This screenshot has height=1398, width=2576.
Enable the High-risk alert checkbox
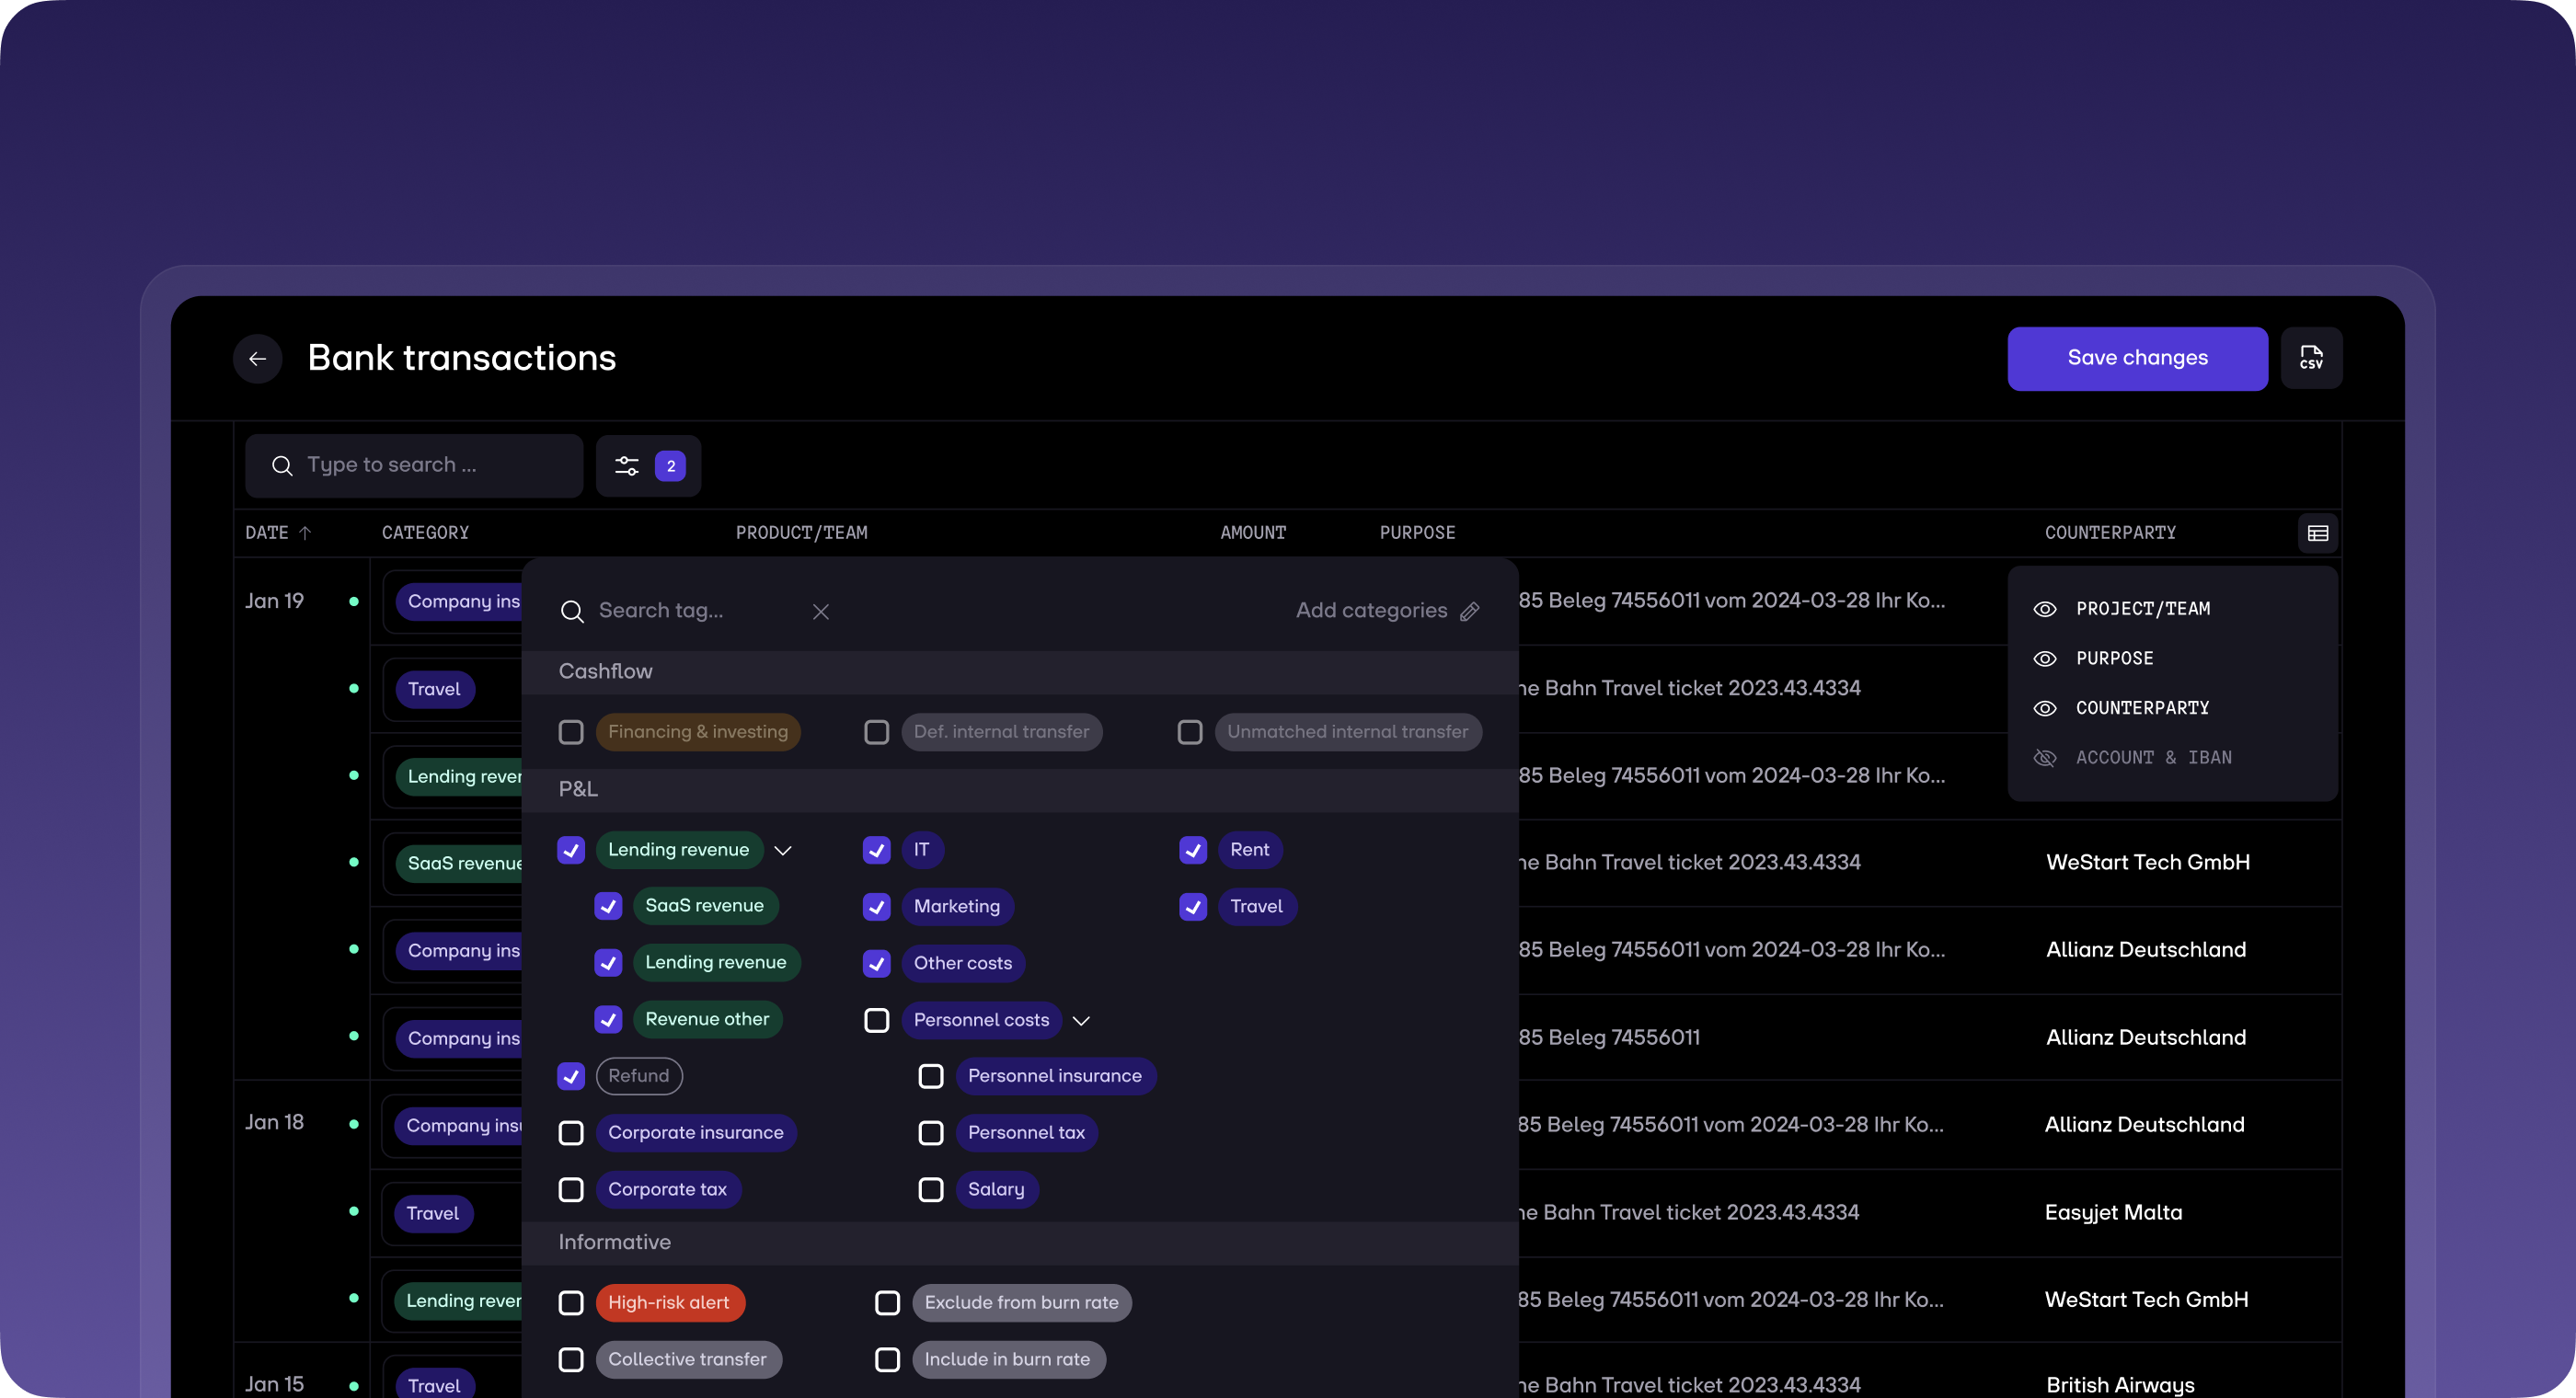[571, 1303]
